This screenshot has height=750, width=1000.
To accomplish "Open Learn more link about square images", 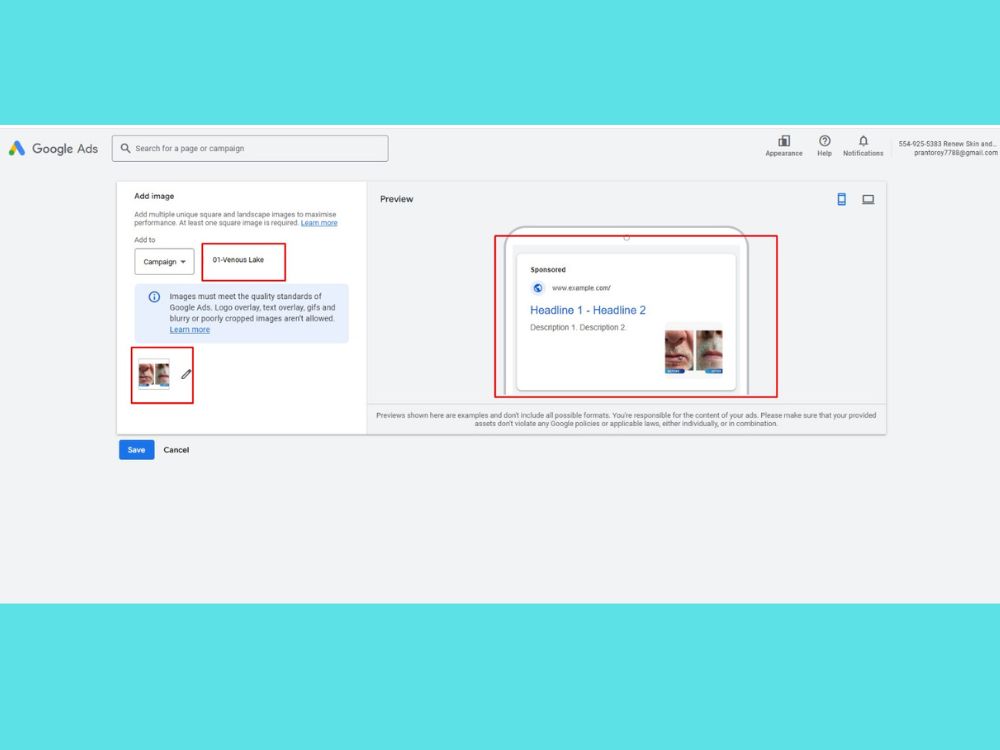I will 319,223.
